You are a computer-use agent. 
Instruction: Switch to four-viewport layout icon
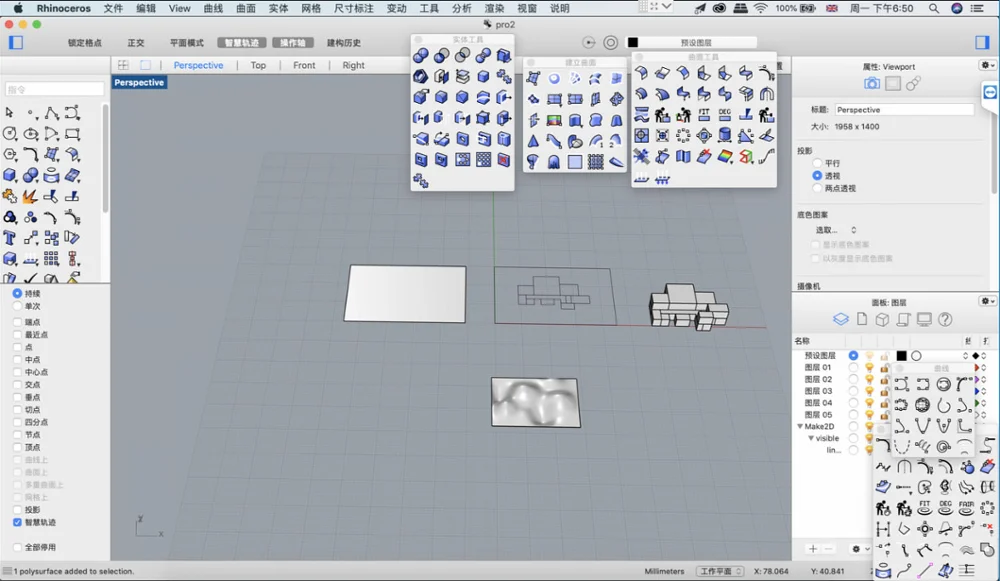(123, 65)
